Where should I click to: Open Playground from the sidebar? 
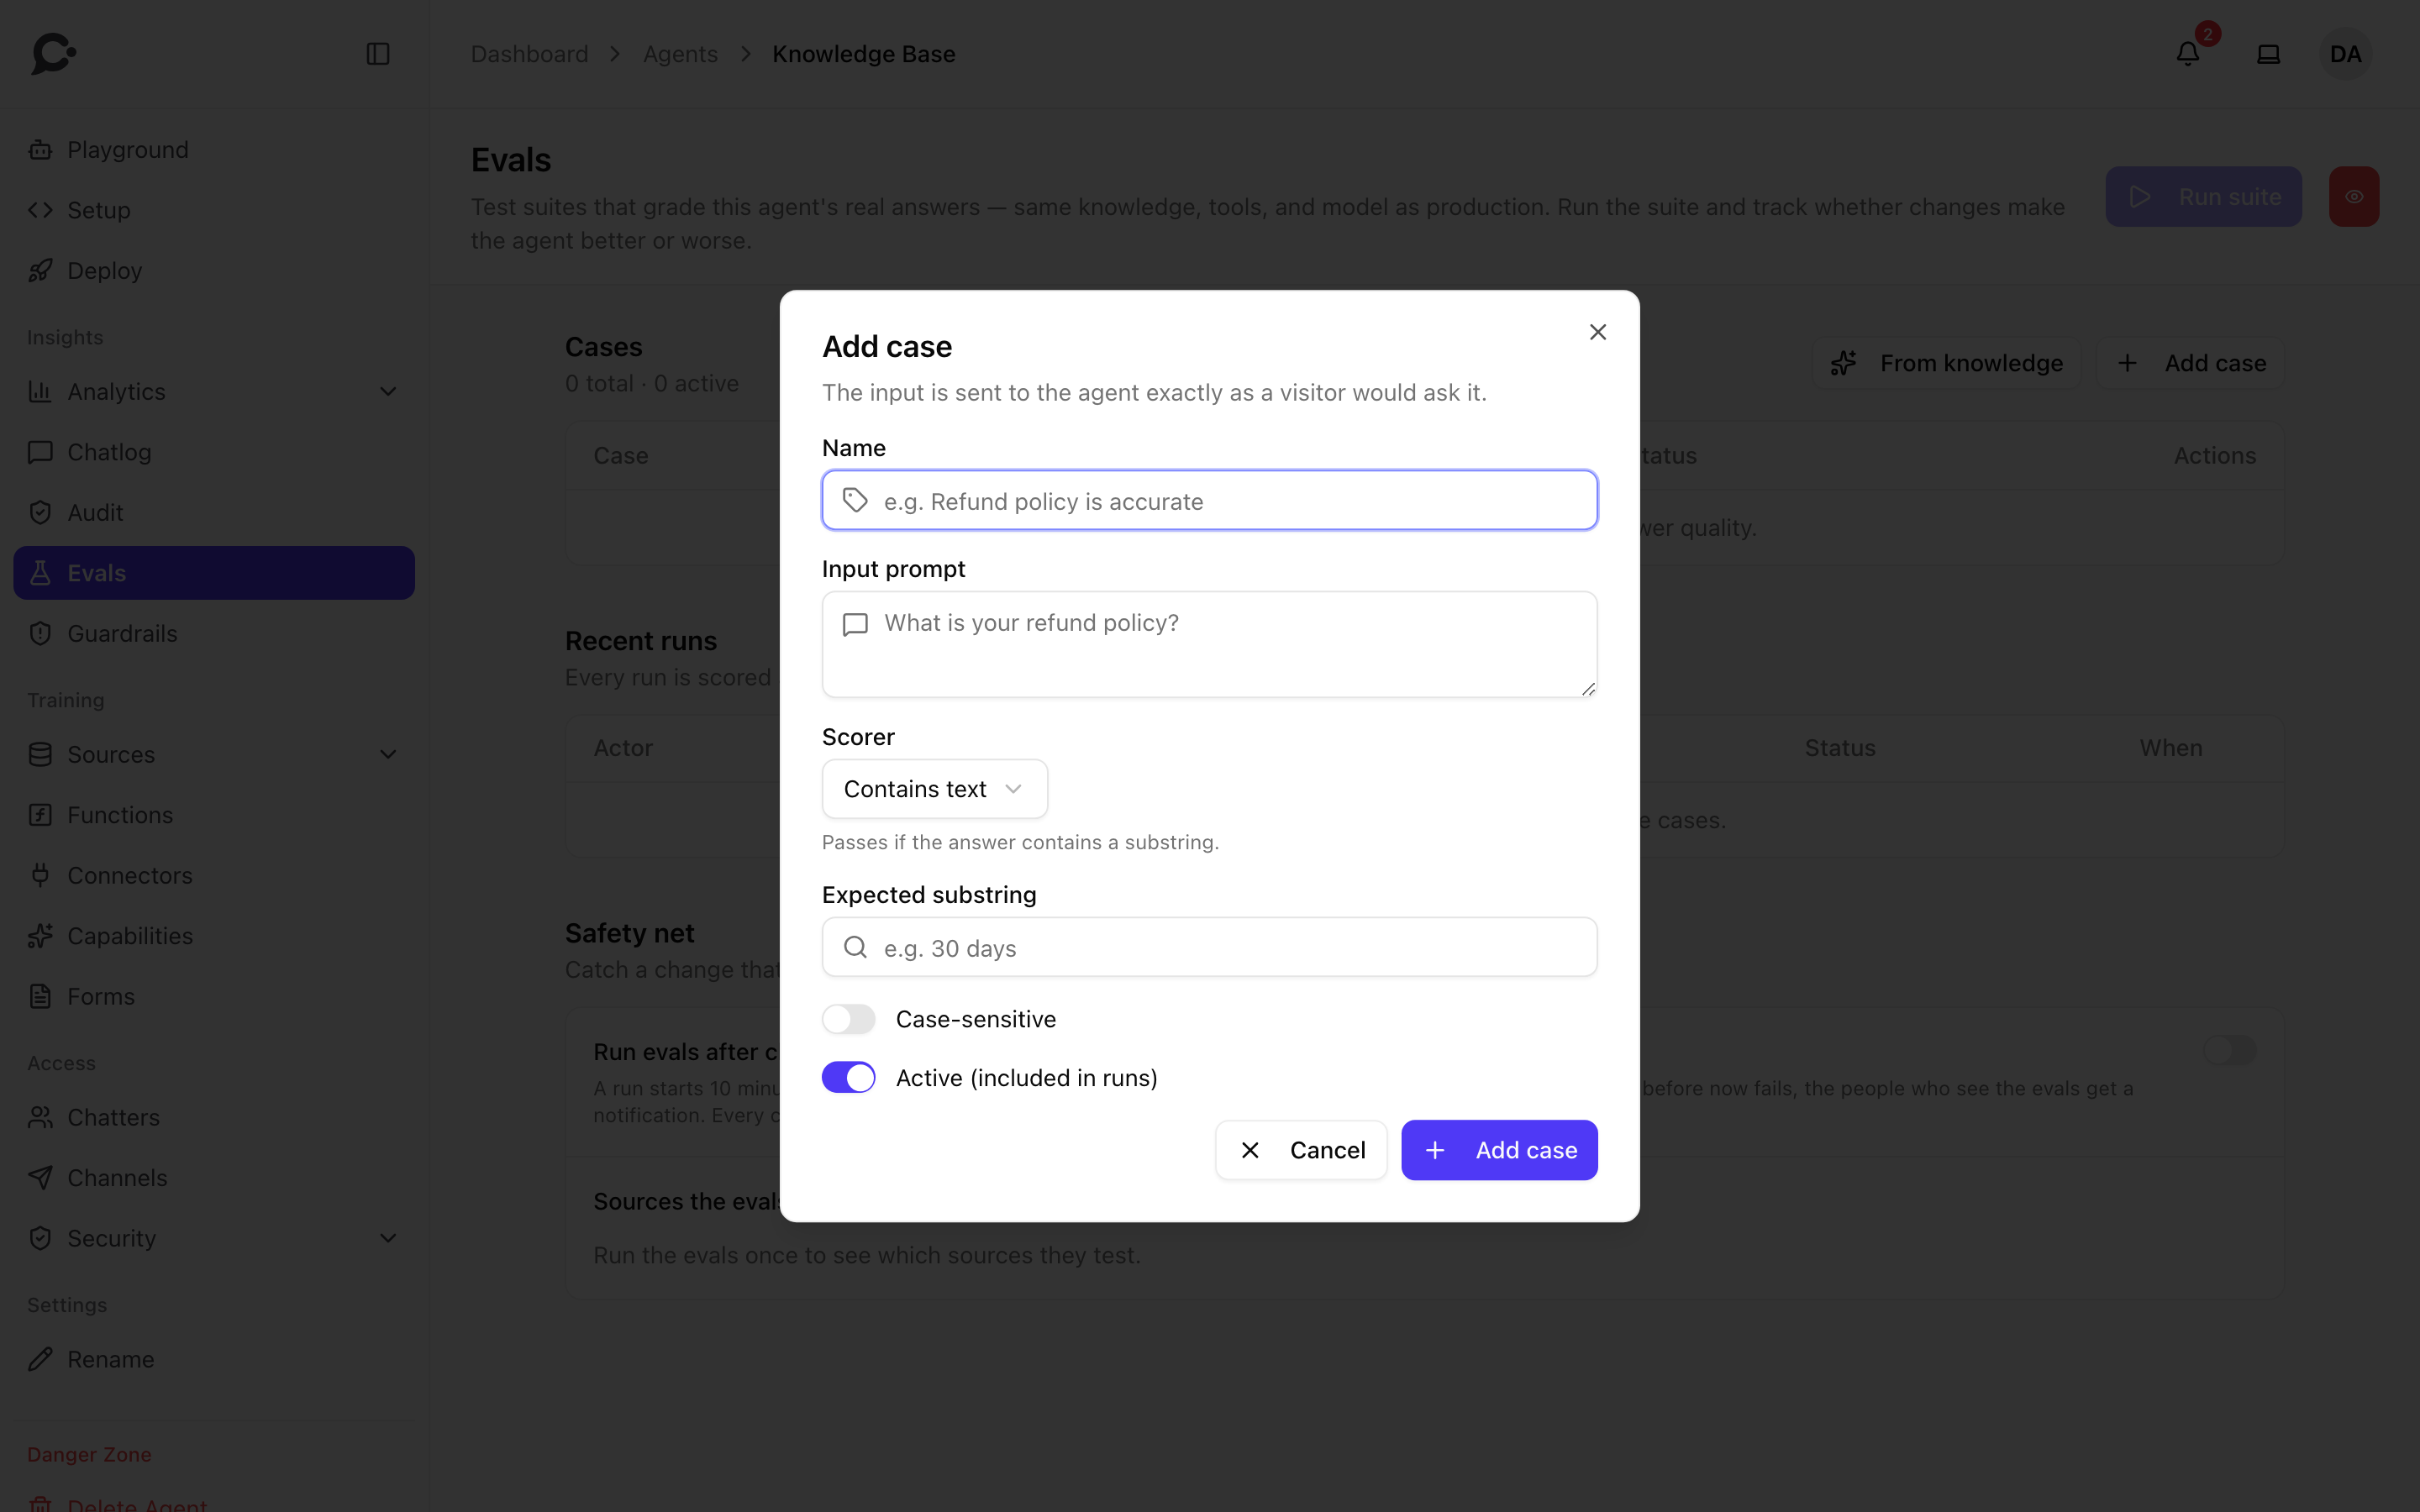[x=214, y=150]
